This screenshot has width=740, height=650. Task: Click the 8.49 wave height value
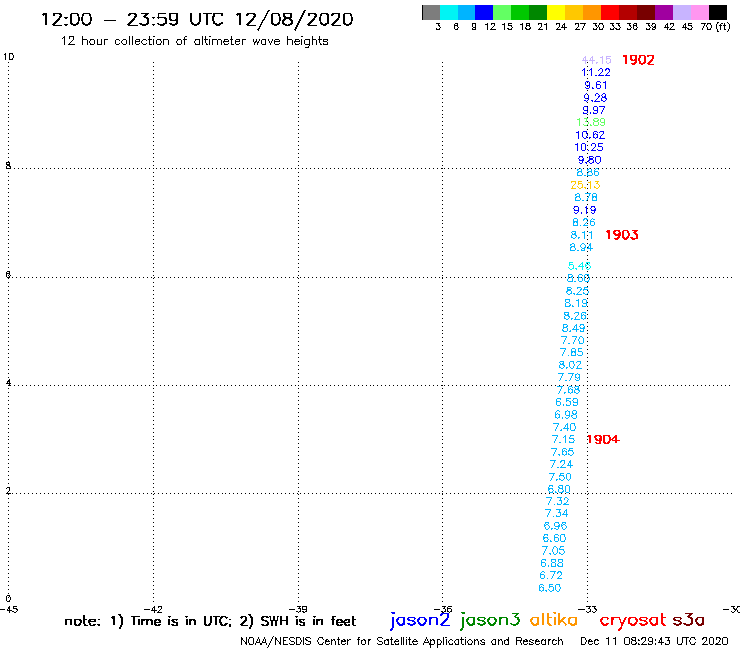tap(573, 328)
